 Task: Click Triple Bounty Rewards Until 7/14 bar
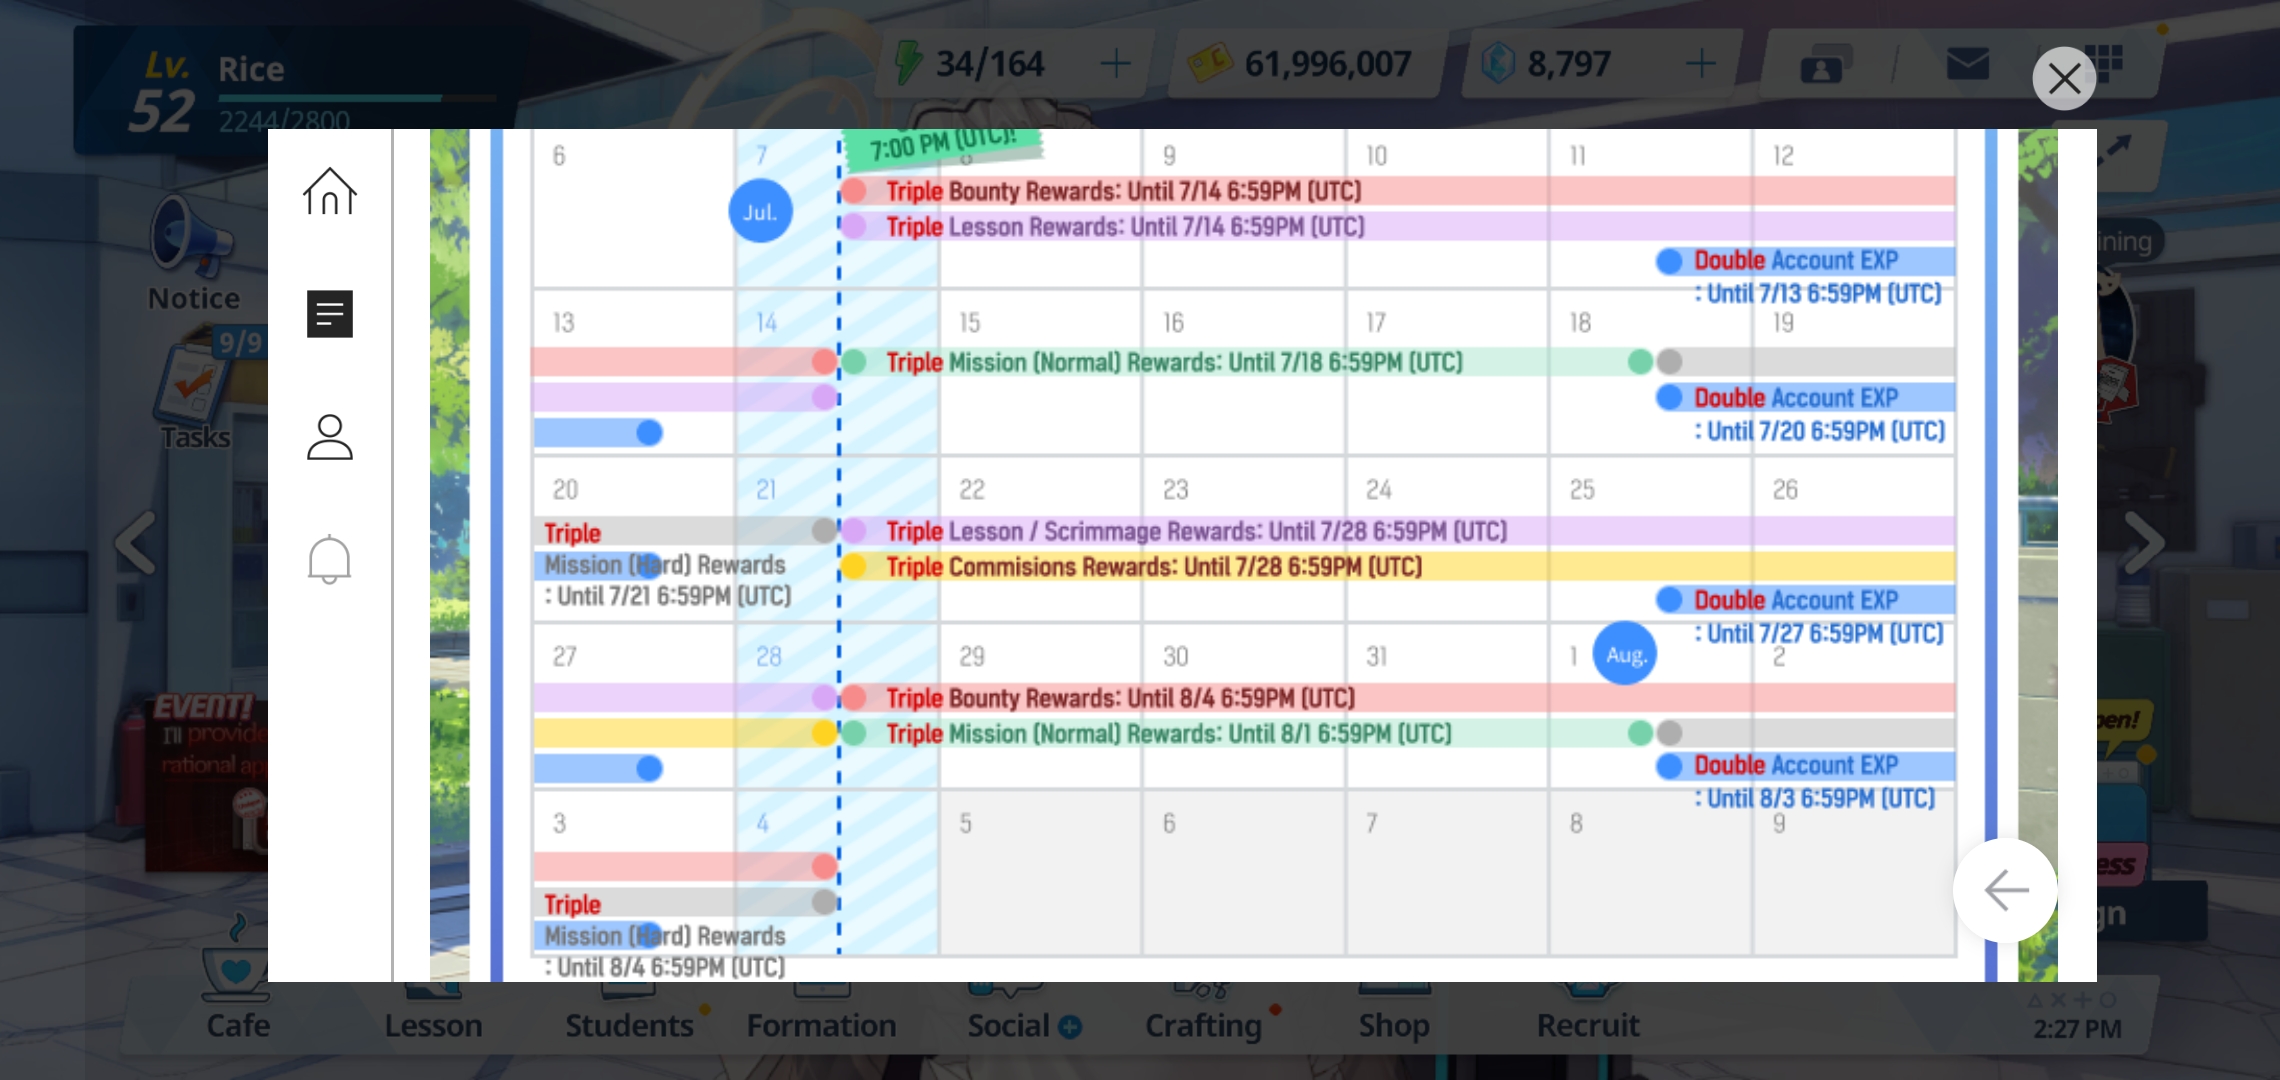[x=1398, y=191]
